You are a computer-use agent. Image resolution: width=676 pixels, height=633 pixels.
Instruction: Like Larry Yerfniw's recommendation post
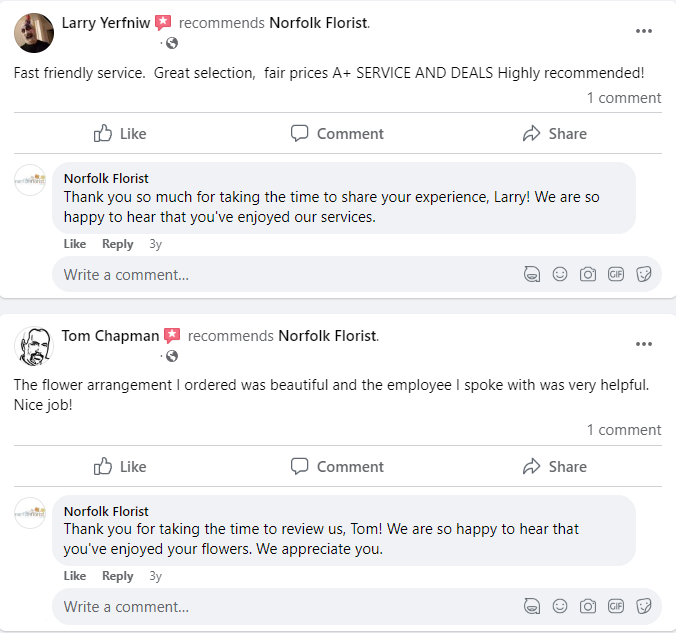point(120,134)
